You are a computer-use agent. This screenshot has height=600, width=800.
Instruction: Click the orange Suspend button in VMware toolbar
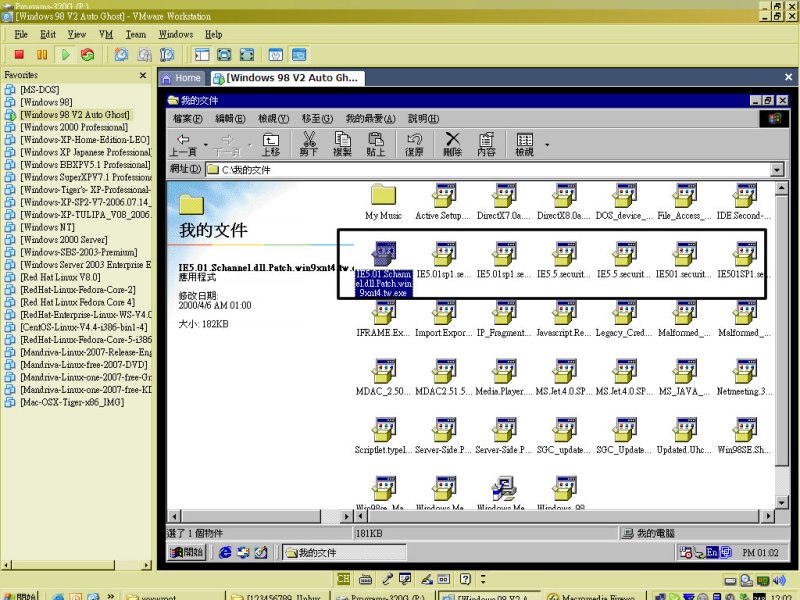42,55
